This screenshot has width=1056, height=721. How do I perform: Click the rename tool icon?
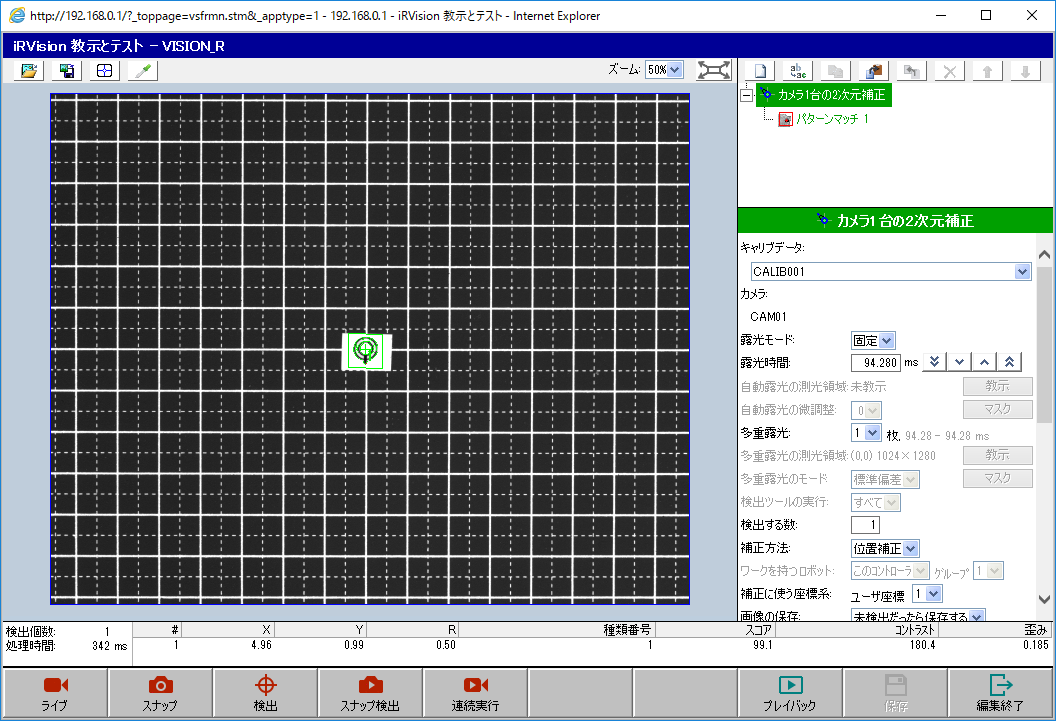point(798,71)
